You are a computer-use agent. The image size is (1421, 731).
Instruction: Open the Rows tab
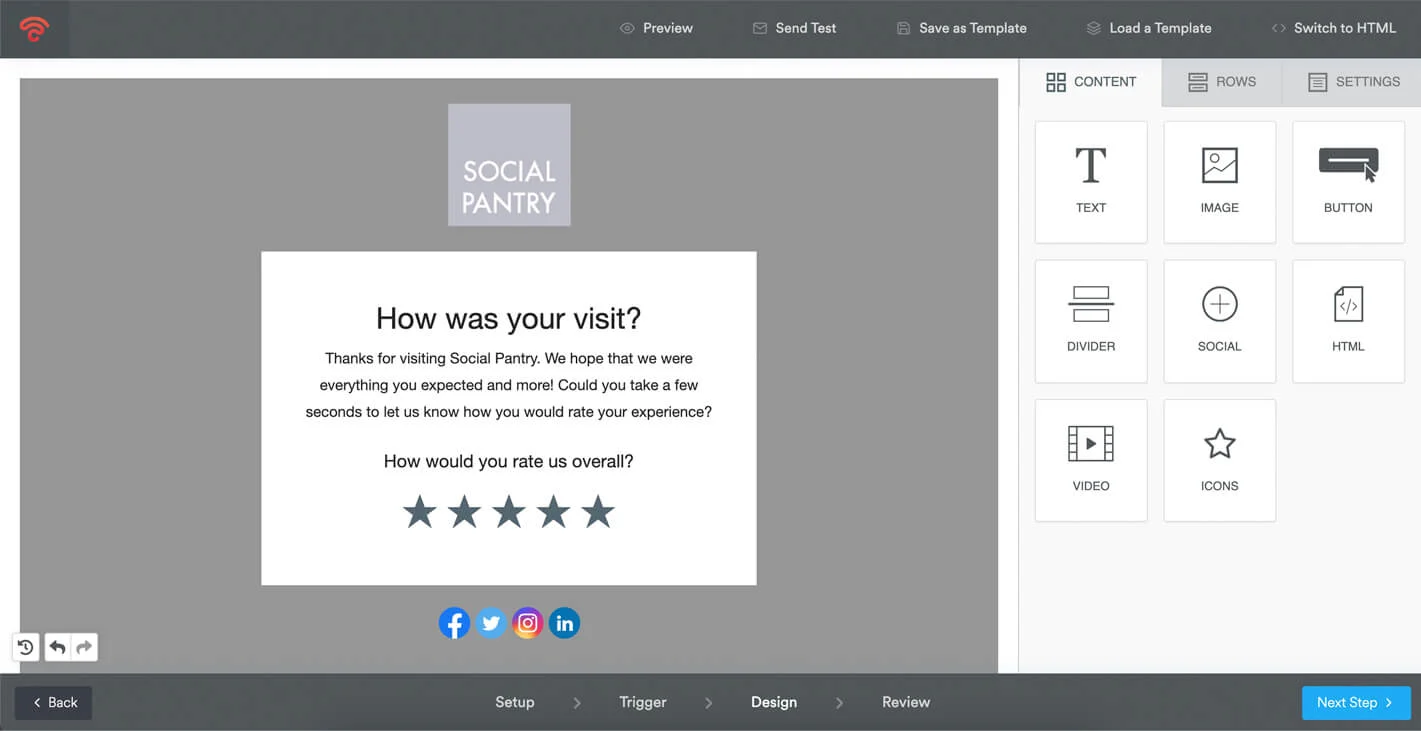(1221, 82)
